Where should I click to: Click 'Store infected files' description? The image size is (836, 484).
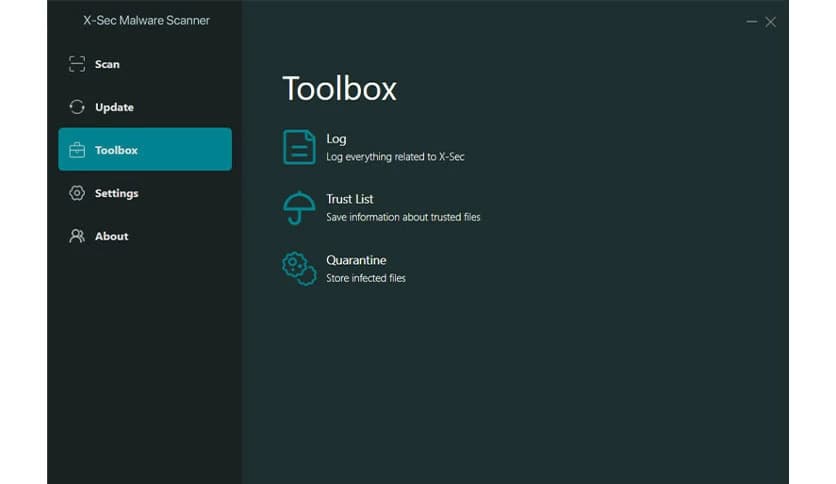[366, 278]
